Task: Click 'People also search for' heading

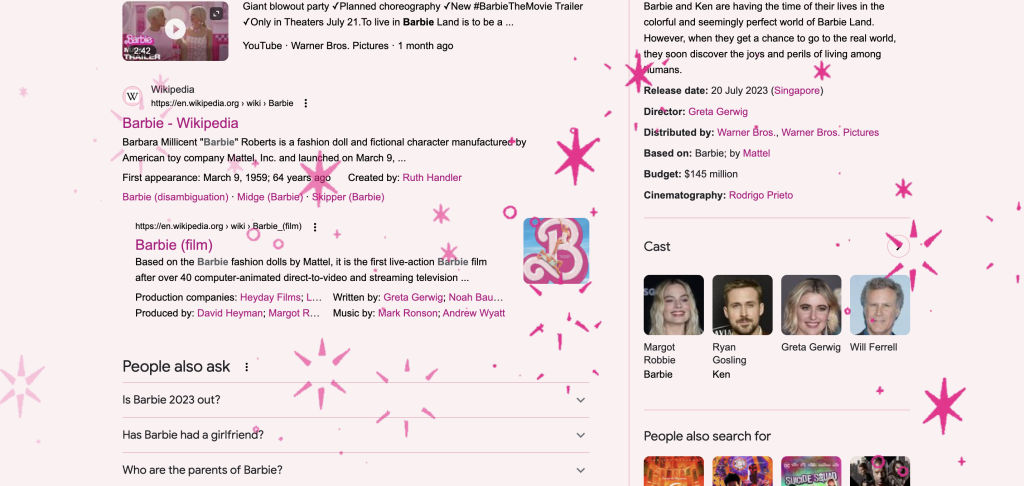Action: click(x=707, y=436)
